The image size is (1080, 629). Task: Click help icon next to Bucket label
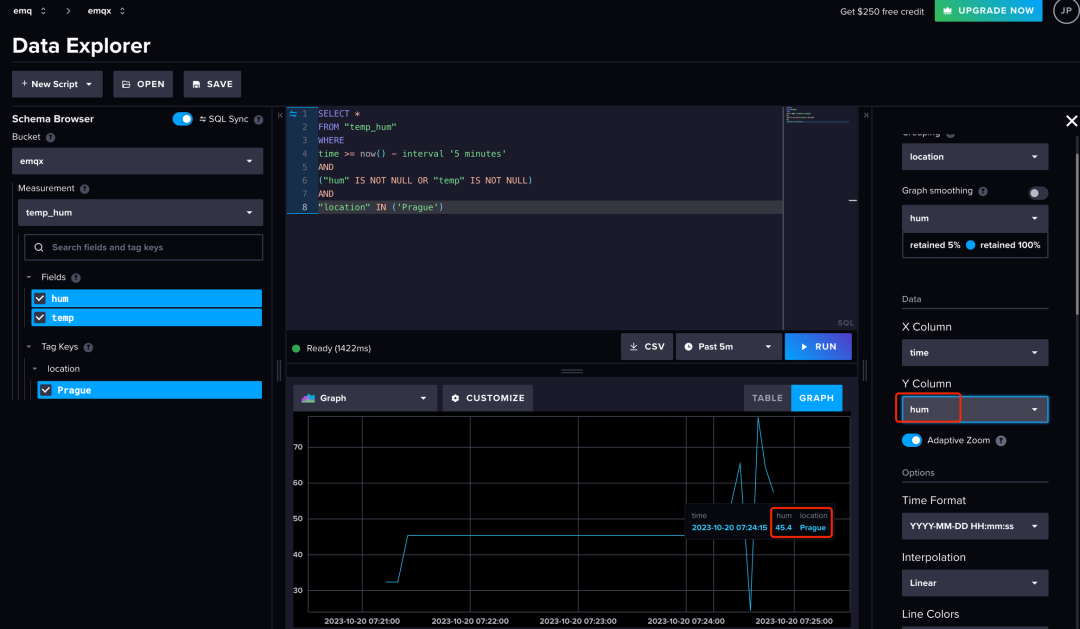coord(51,137)
